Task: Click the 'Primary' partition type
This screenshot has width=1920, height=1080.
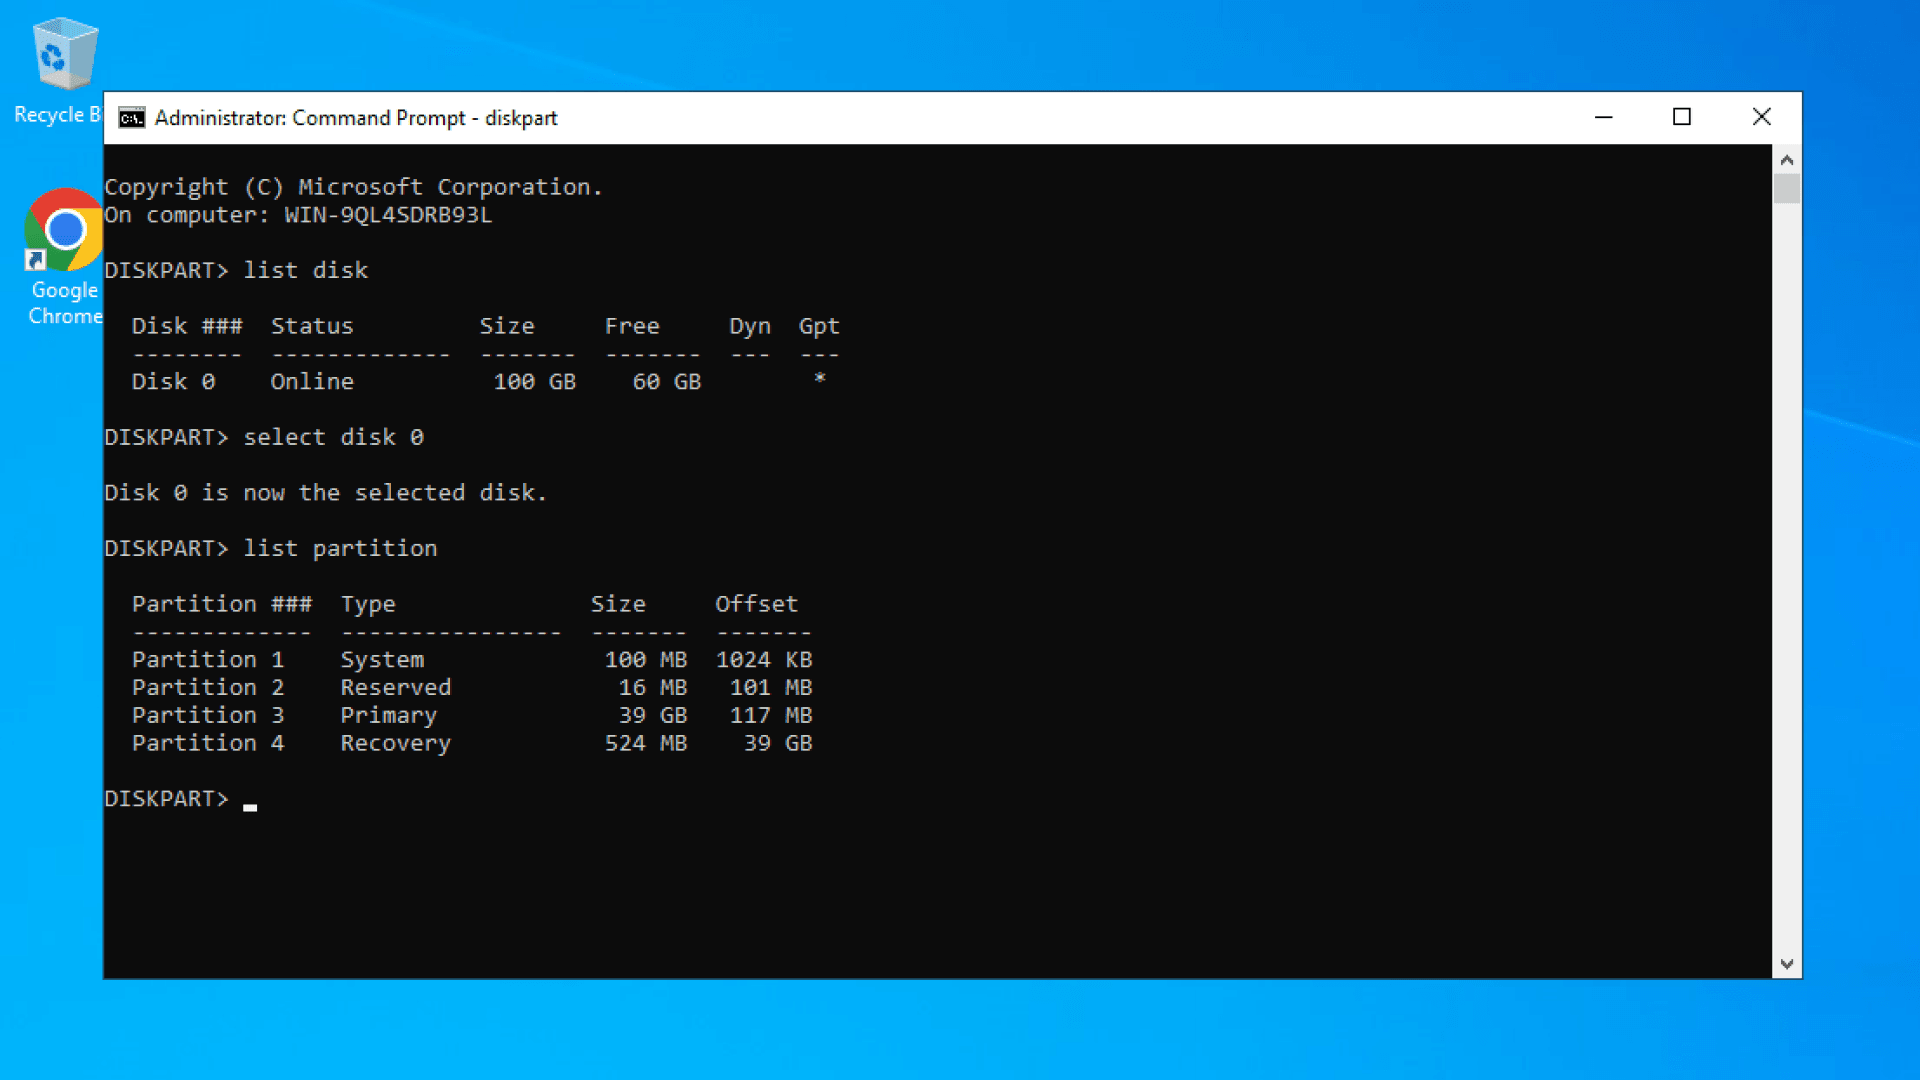Action: [x=389, y=715]
